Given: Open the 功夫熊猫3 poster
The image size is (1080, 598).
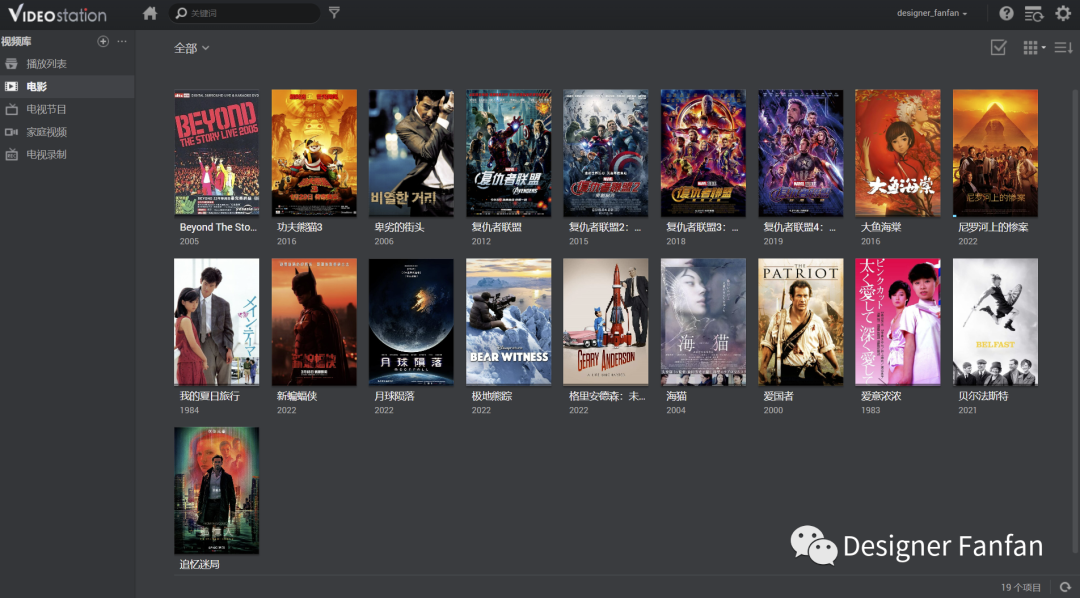Looking at the screenshot, I should (314, 153).
